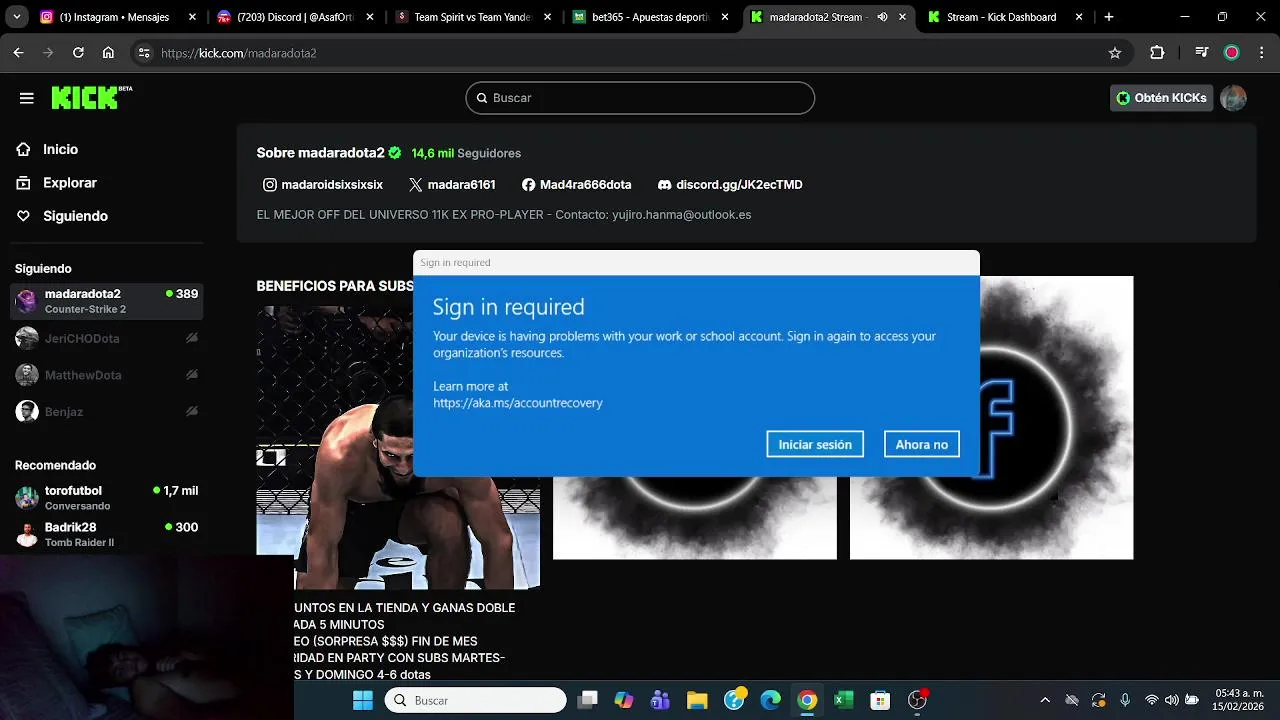Click the microphone icon in system tray
Viewport: 1280px width, 720px height.
(1125, 700)
